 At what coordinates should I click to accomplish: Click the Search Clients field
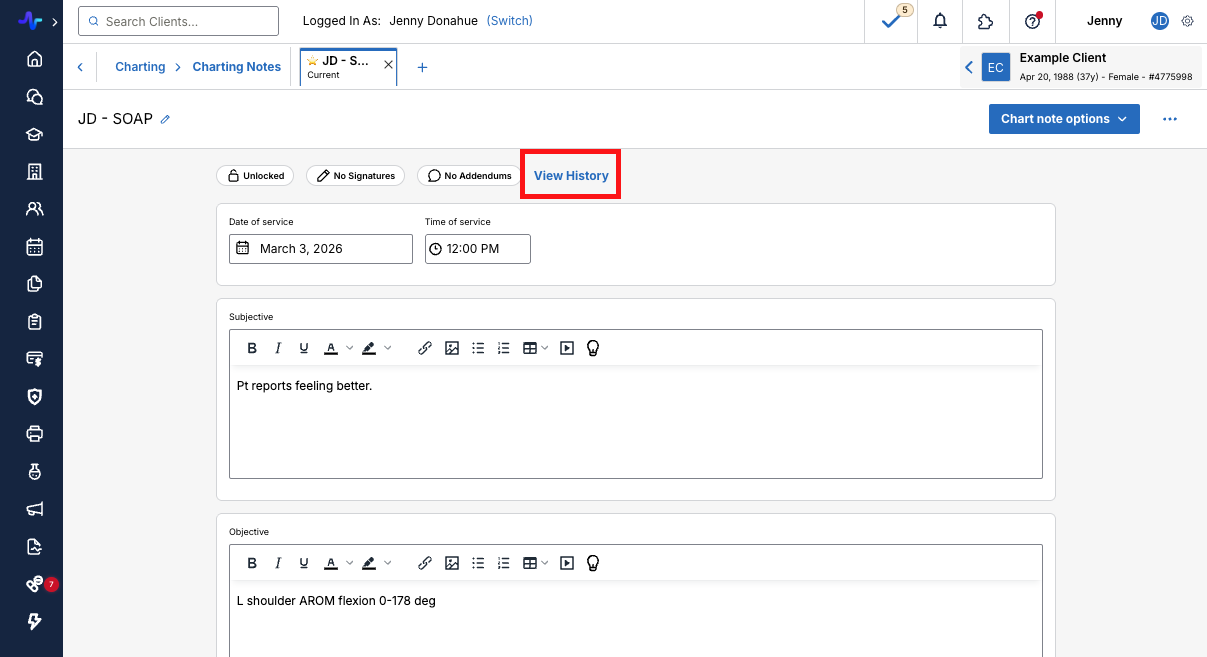(x=178, y=21)
